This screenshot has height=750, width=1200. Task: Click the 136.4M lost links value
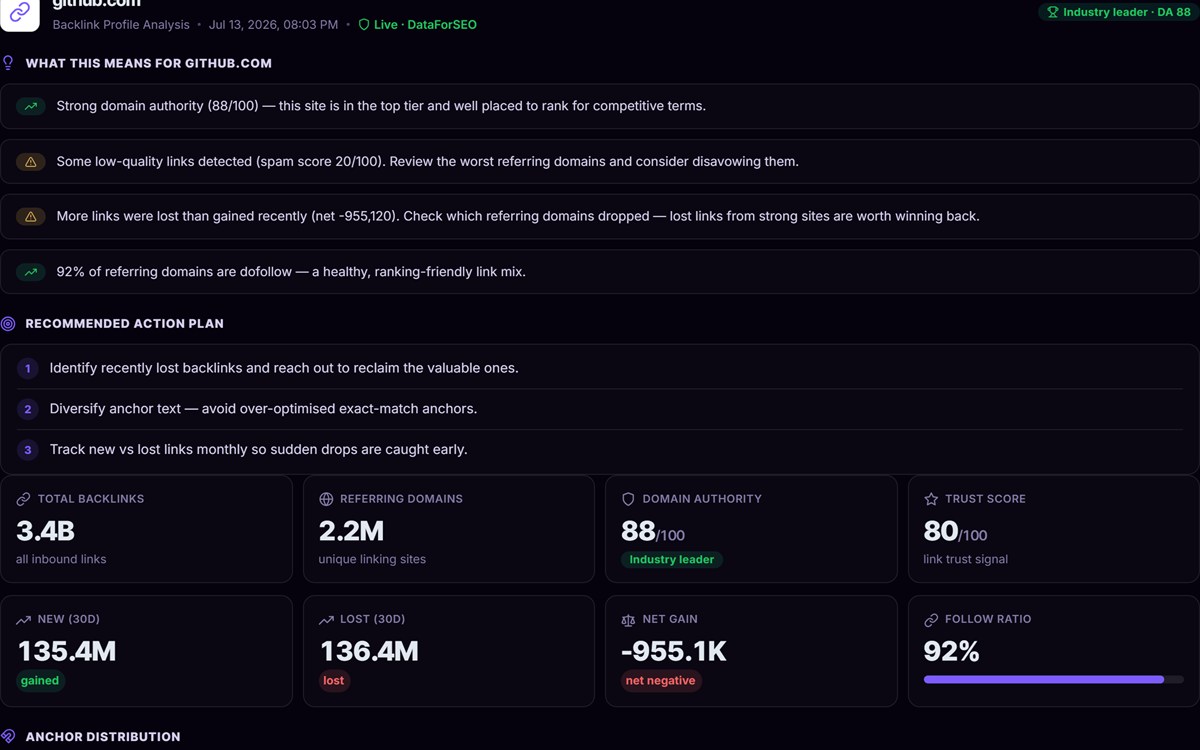[369, 652]
